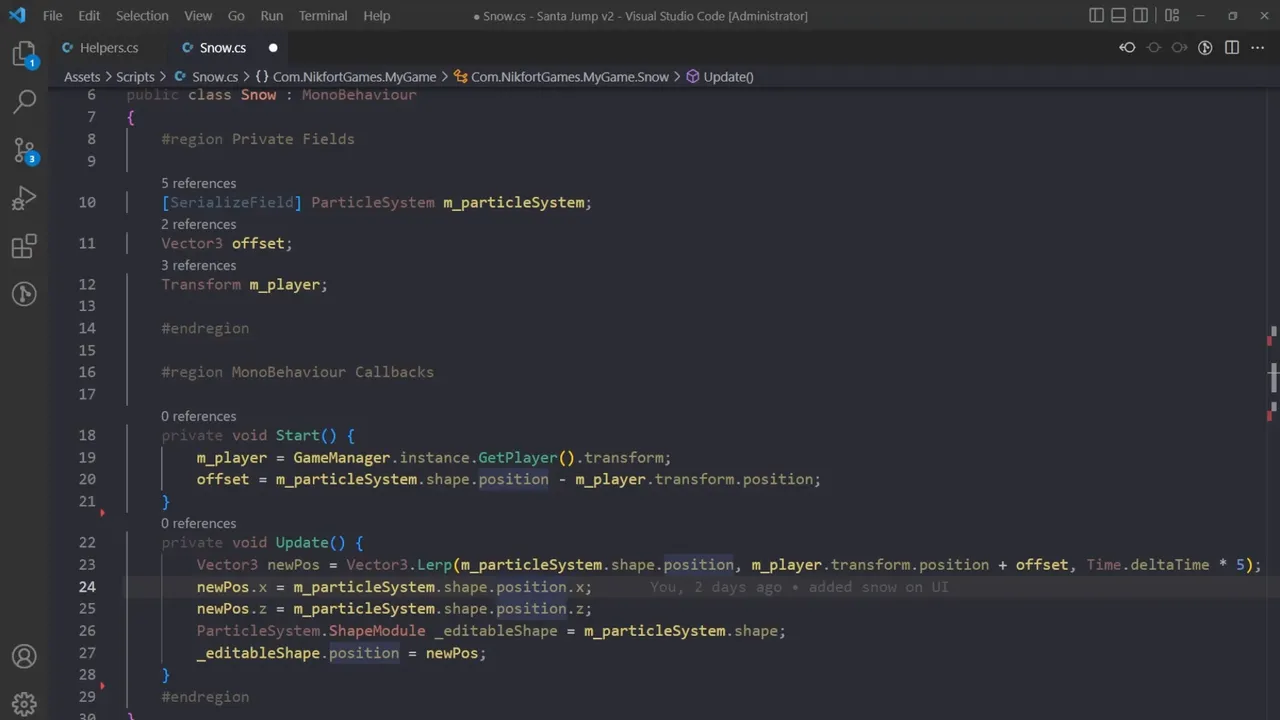Screen dimensions: 1280x720
Task: Expand the Com.NikfortGames.MyGame.Snow class breadcrumb
Action: pos(561,76)
